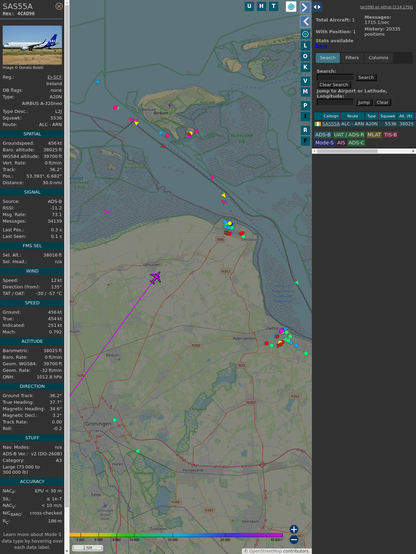Image resolution: width=416 pixels, height=554 pixels.
Task: Click the H button in the map header
Action: coord(261,6)
